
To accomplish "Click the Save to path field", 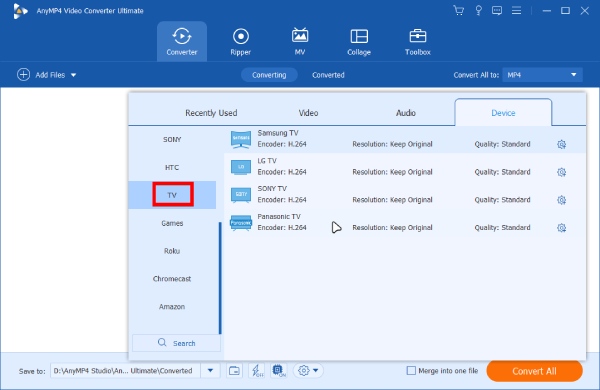I will [x=125, y=370].
